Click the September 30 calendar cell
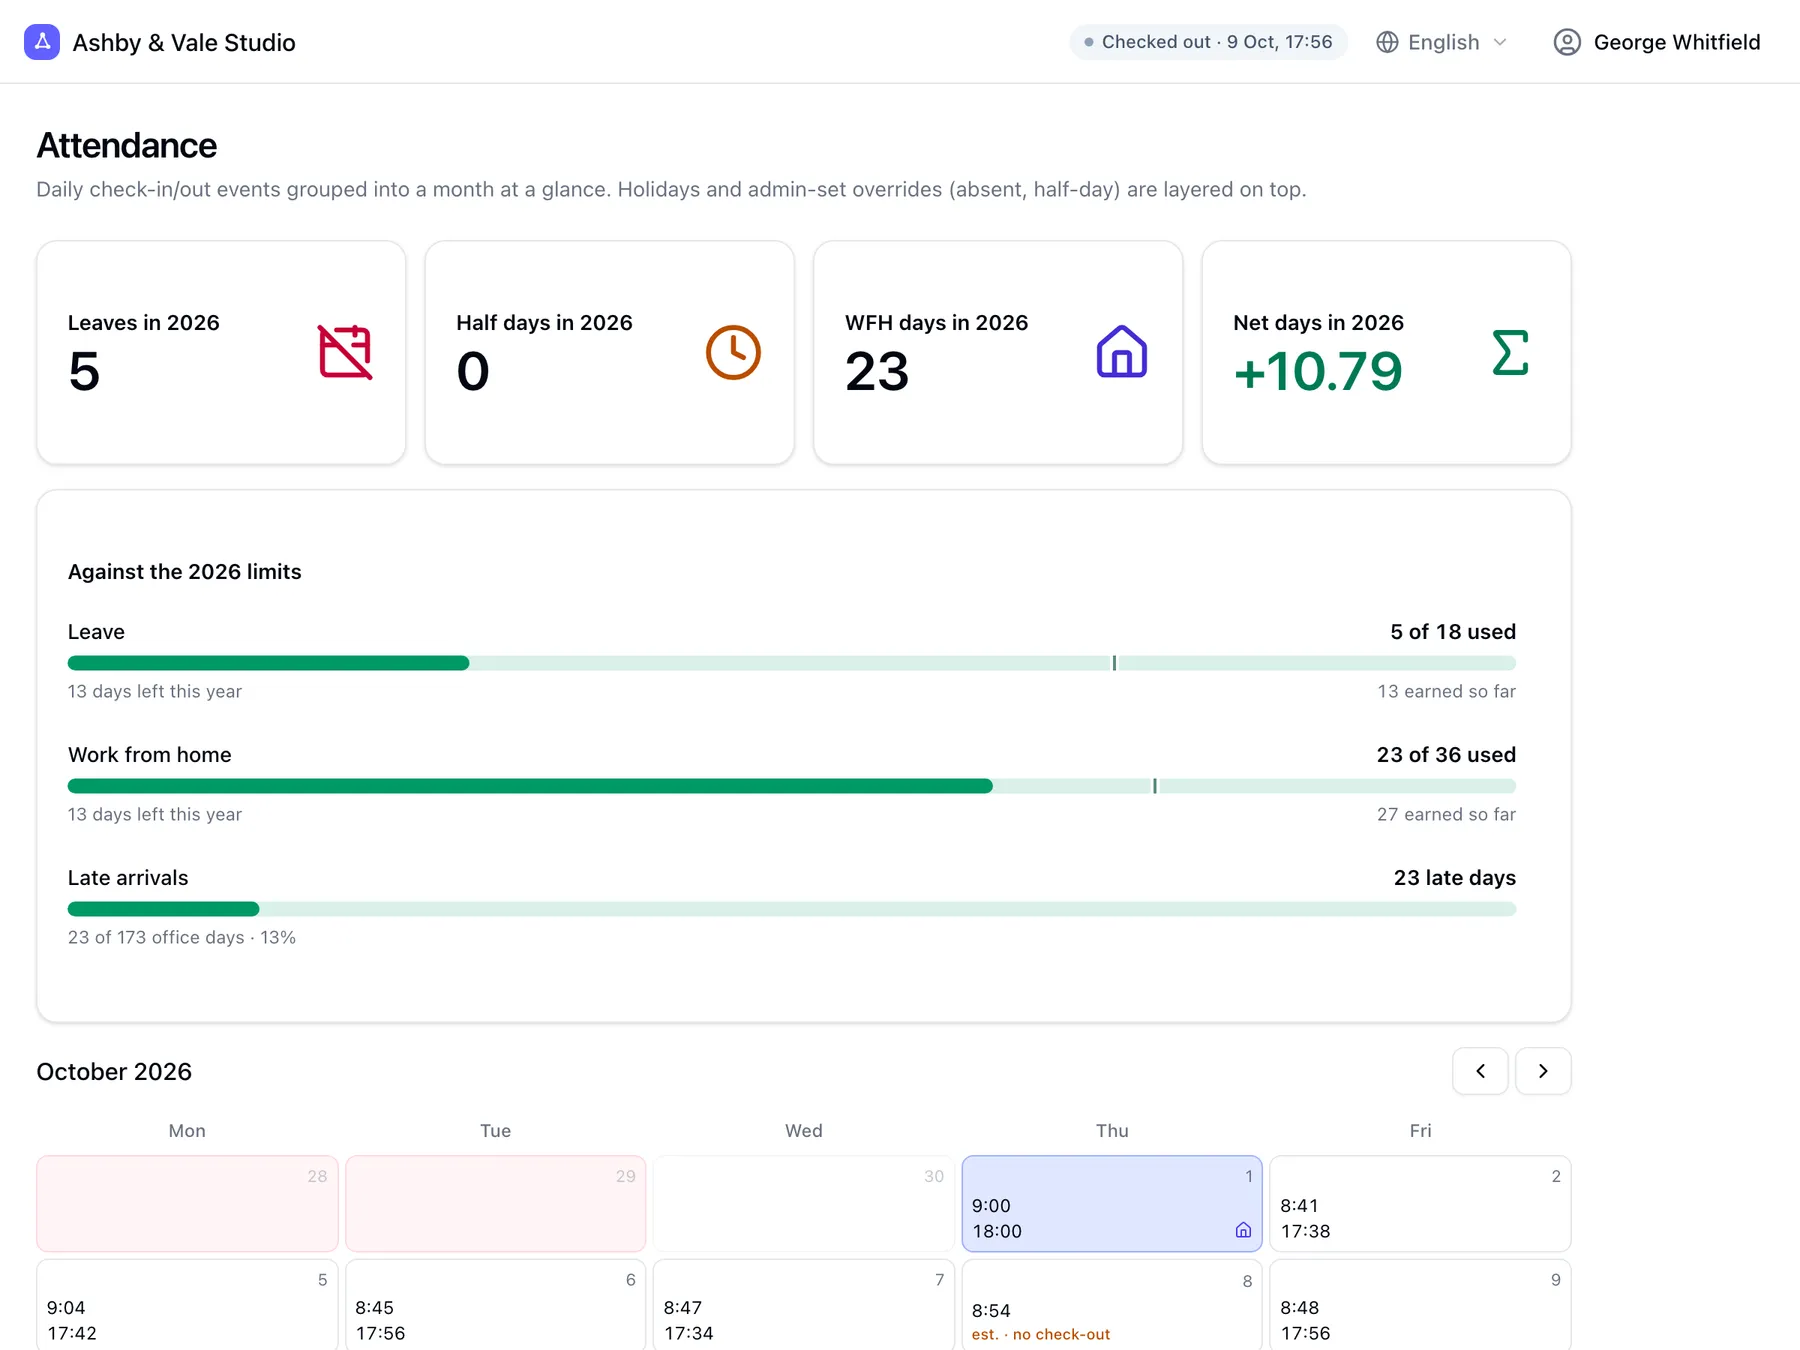The width and height of the screenshot is (1800, 1350). tap(804, 1204)
